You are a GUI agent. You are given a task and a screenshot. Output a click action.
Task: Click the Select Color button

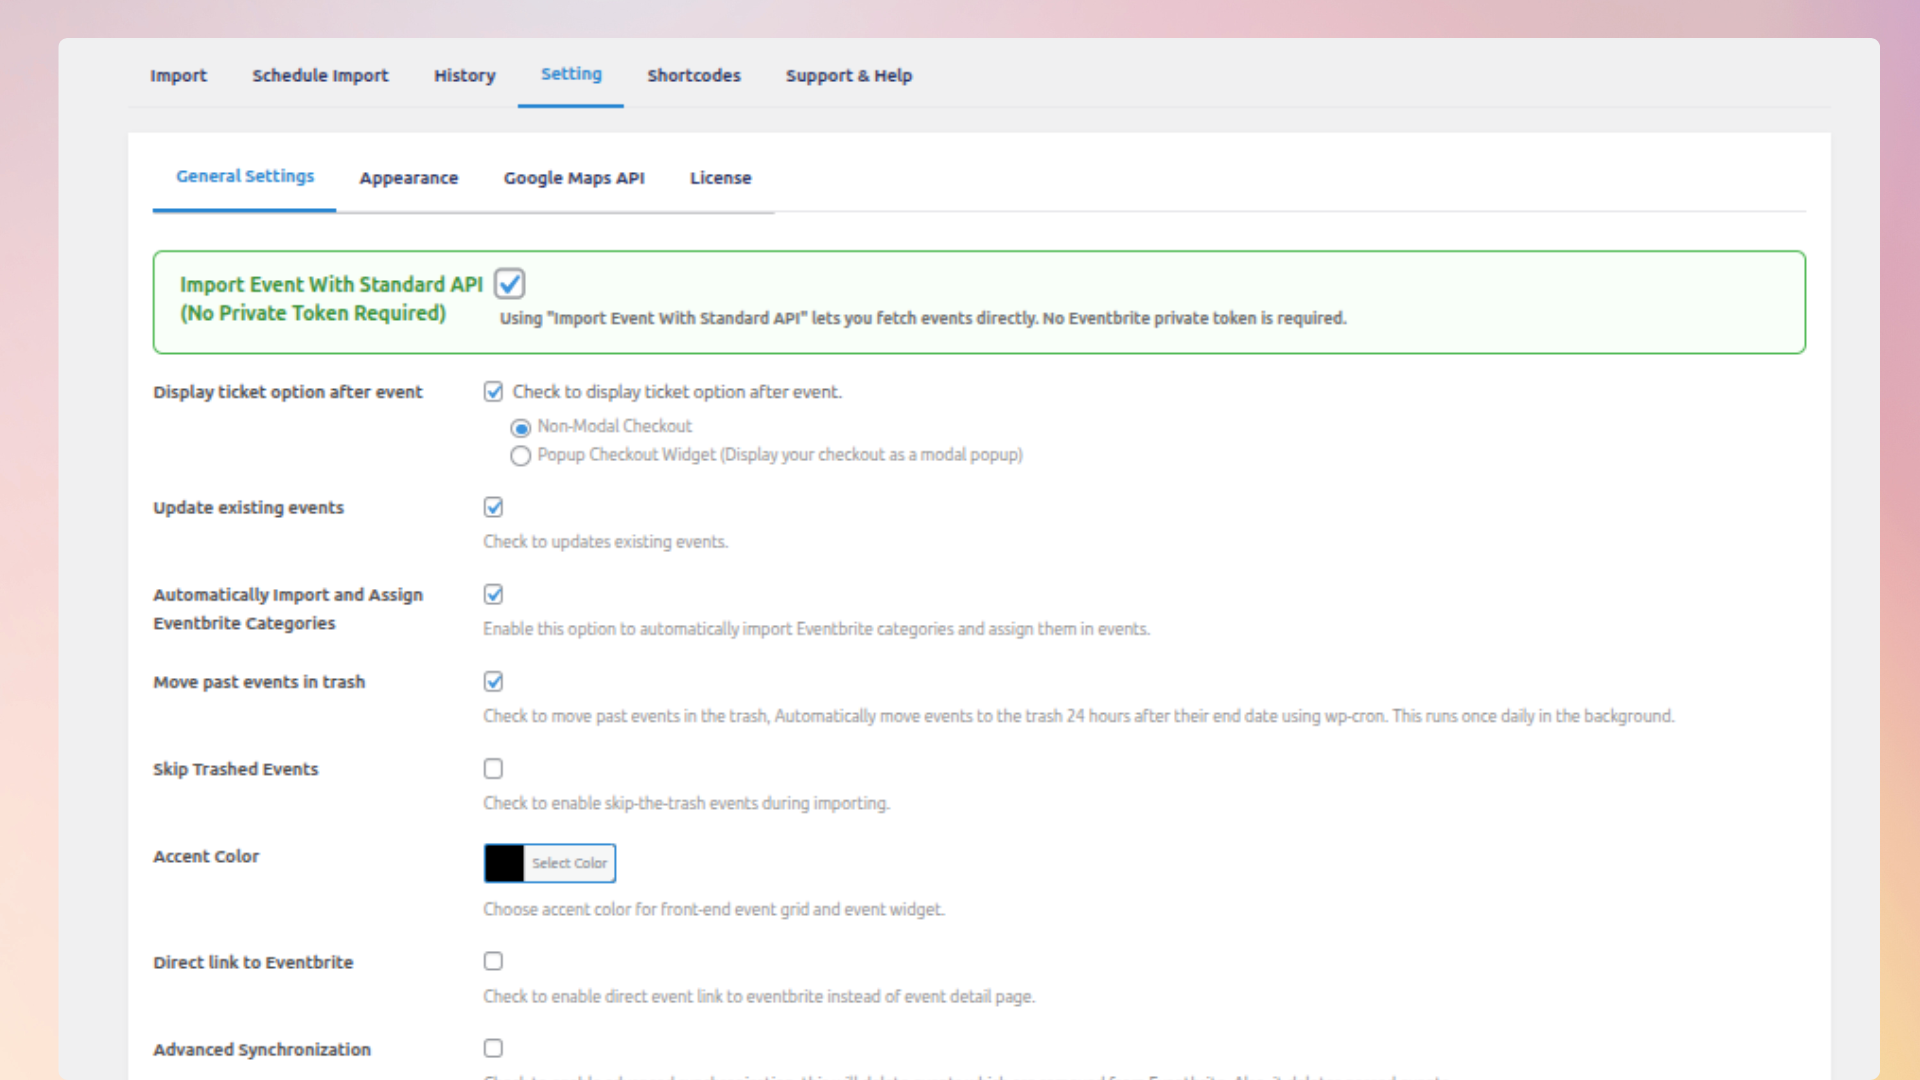pos(569,863)
